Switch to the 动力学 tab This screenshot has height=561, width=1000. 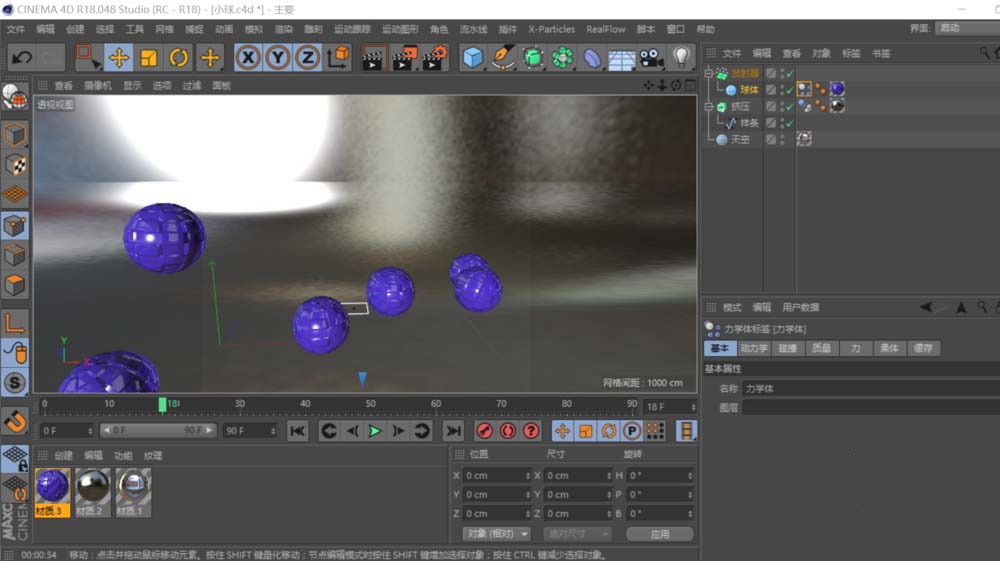pos(754,348)
